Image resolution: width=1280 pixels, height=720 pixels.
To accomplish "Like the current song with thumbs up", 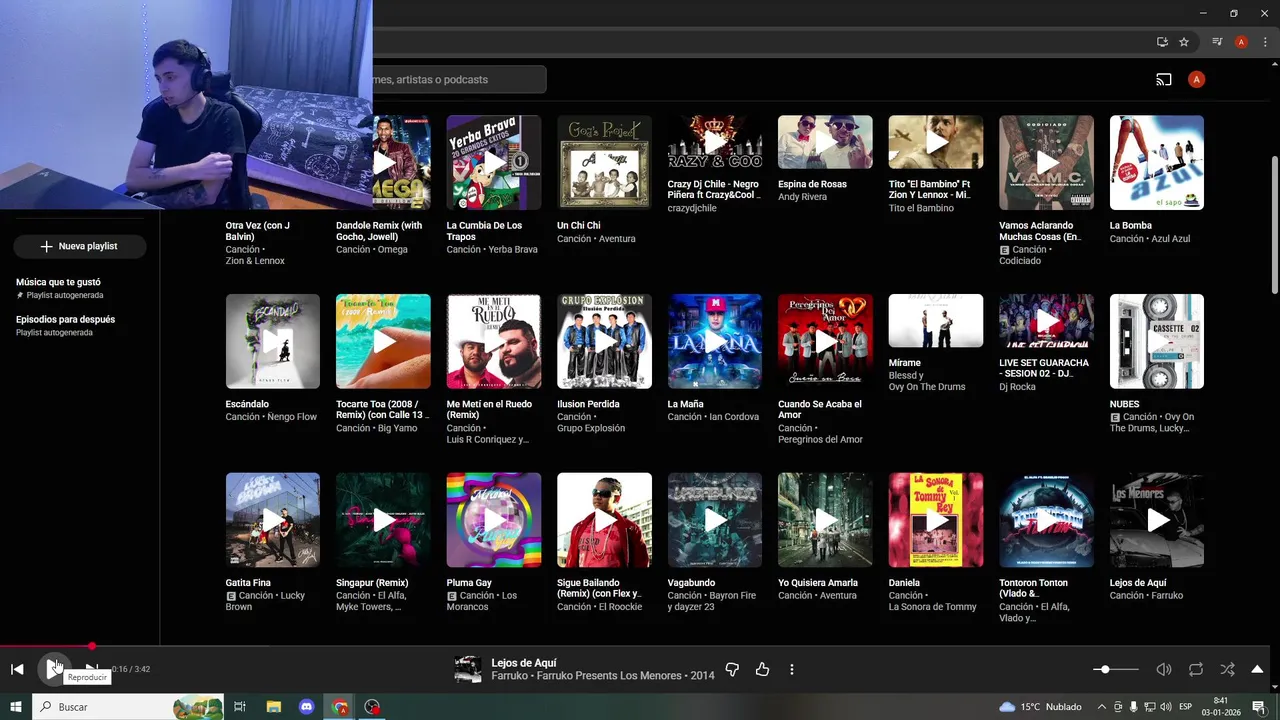I will 763,669.
